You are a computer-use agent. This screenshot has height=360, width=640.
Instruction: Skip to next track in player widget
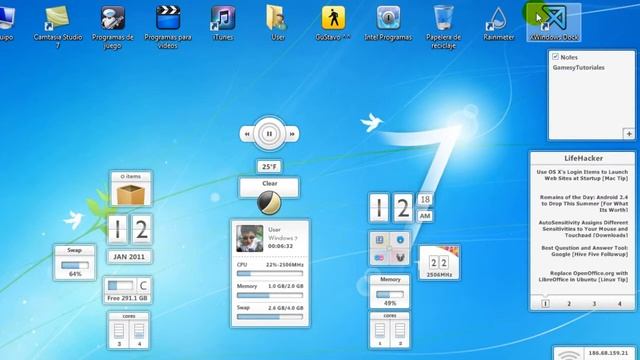tap(292, 134)
